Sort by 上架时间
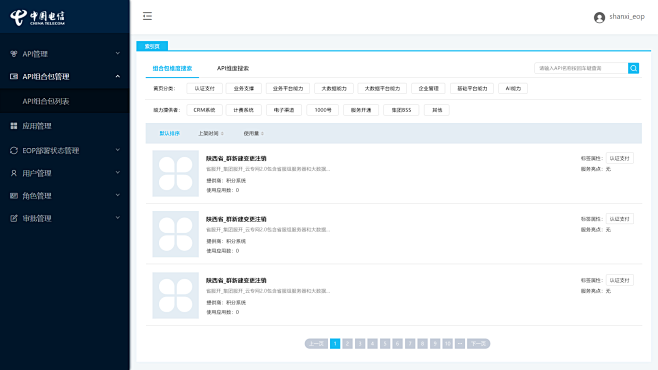This screenshot has height=370, width=658. 208,133
